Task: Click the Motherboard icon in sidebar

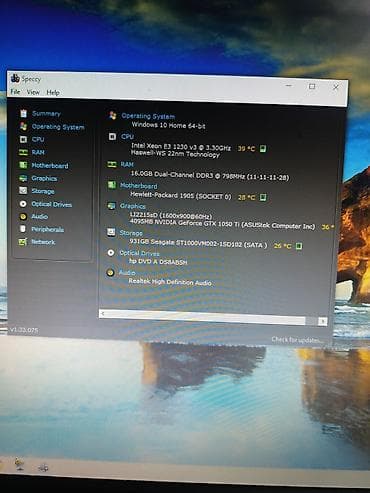Action: 23,165
